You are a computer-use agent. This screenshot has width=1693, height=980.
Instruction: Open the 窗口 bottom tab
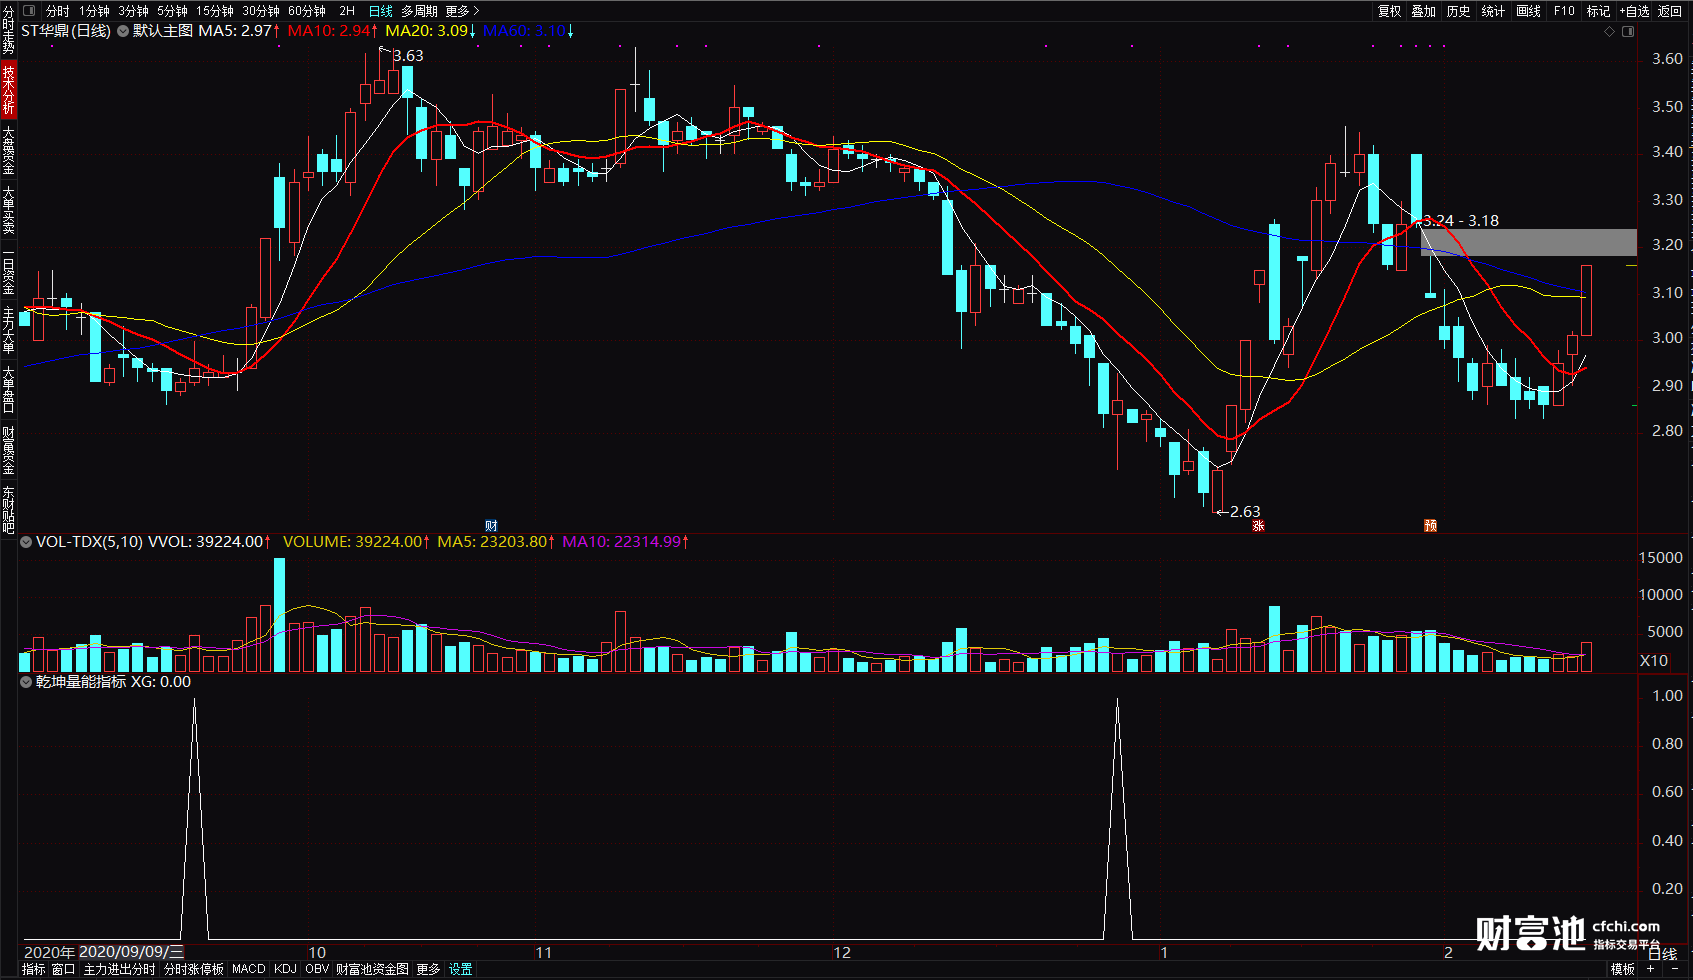[63, 969]
